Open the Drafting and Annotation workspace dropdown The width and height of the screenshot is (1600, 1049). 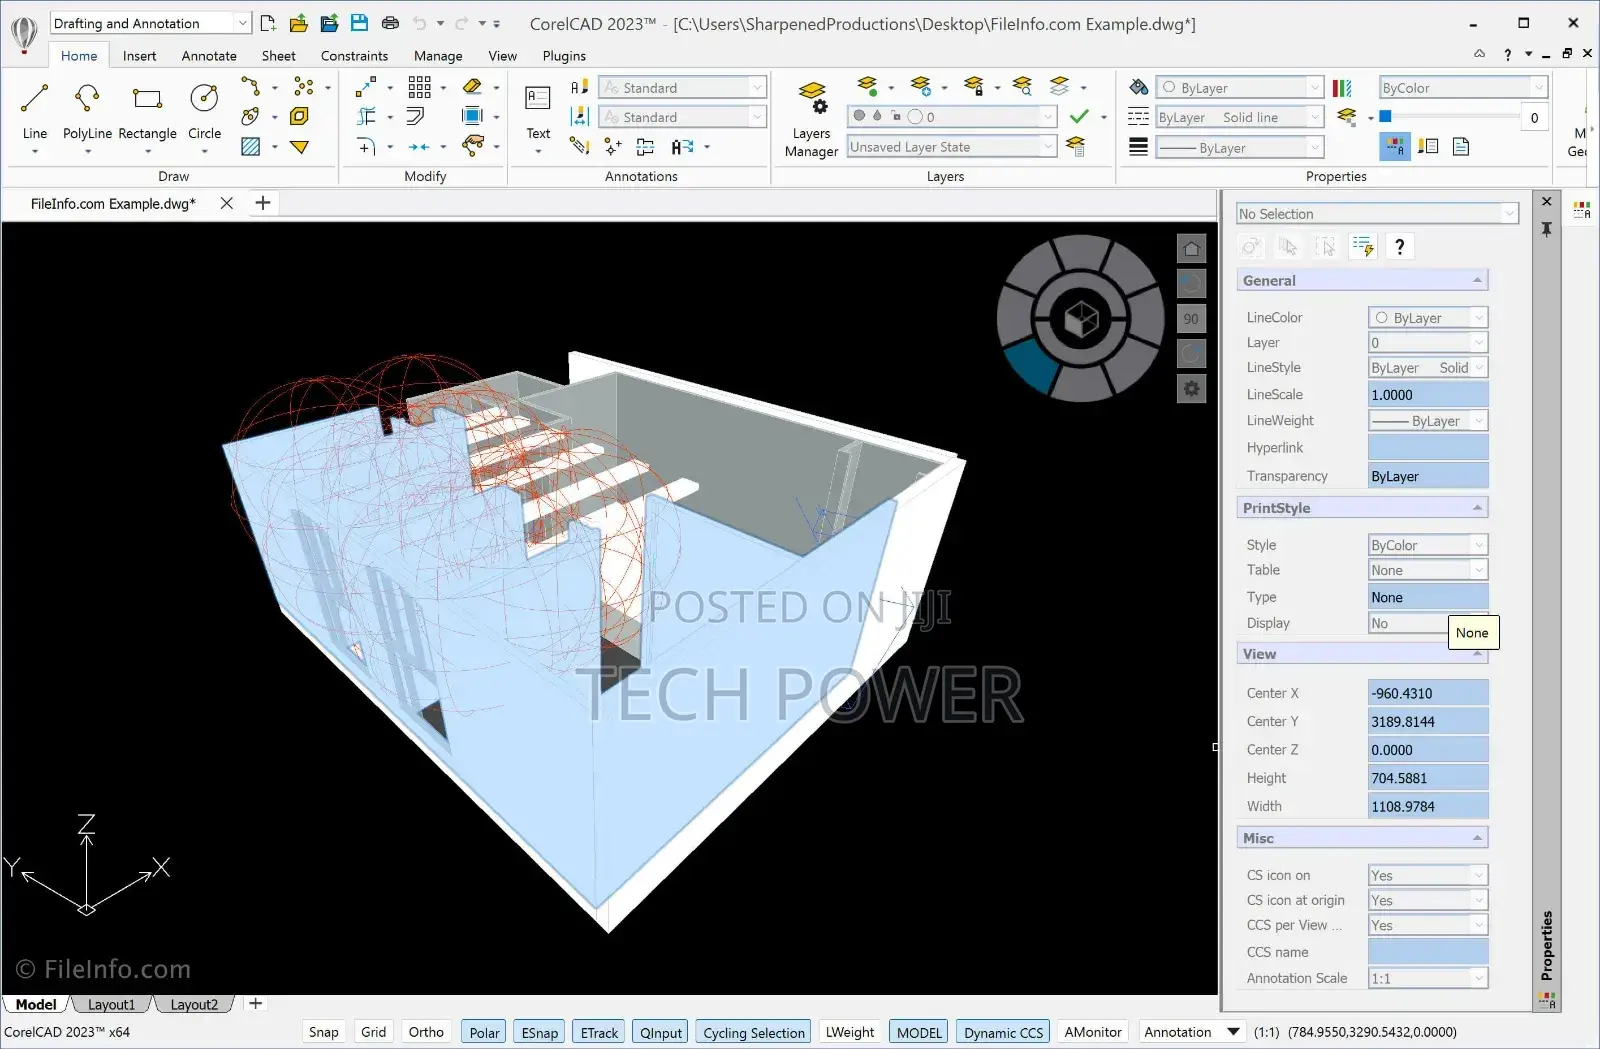[x=151, y=23]
